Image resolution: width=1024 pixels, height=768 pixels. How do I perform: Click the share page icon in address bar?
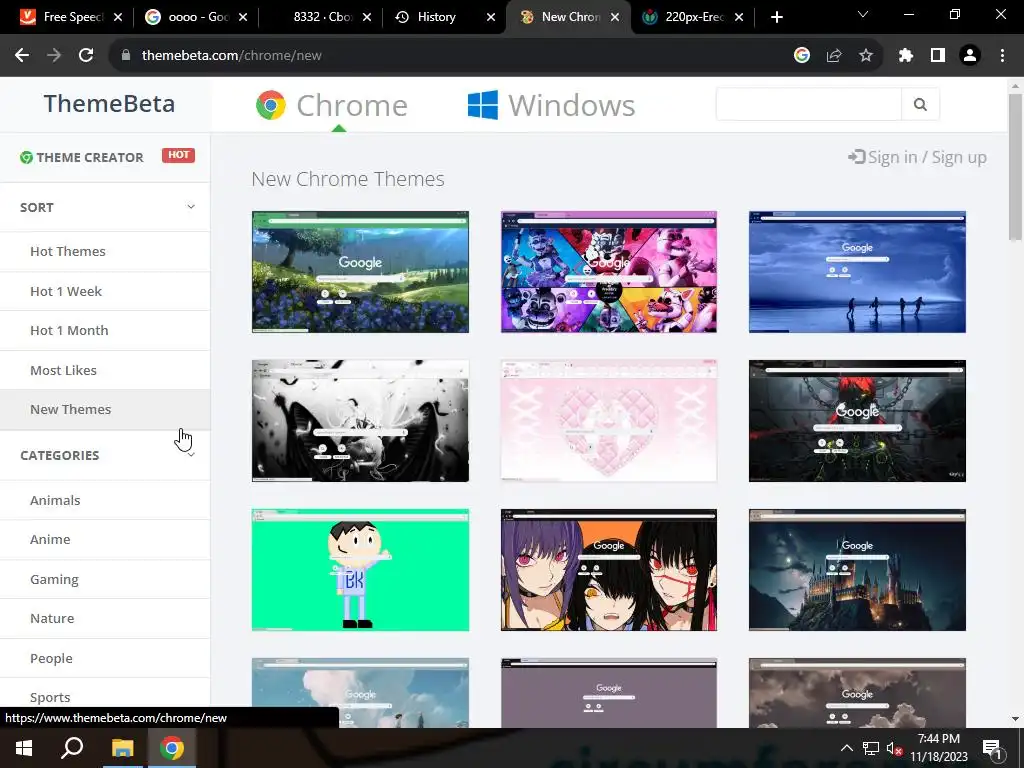834,56
